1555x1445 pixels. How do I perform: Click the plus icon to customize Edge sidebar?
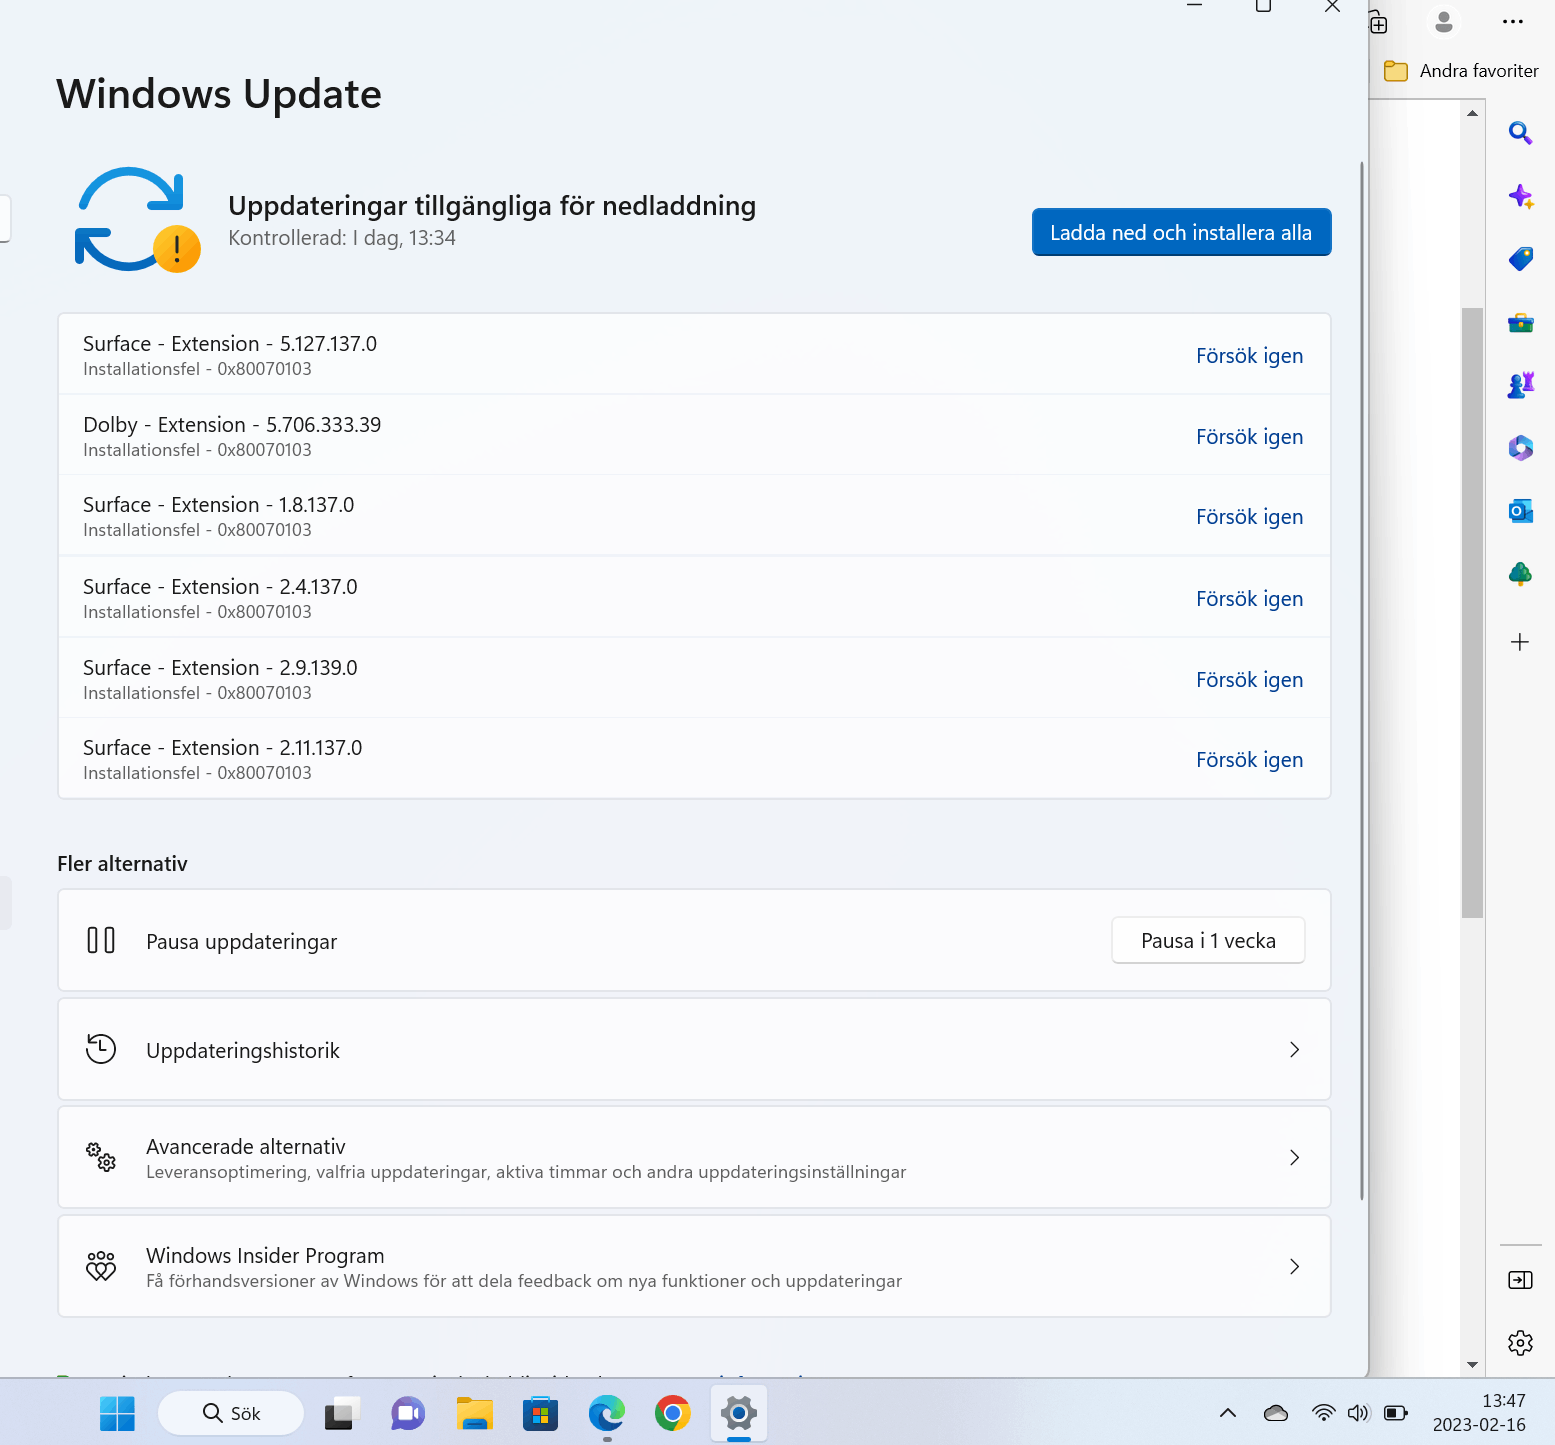[x=1520, y=642]
